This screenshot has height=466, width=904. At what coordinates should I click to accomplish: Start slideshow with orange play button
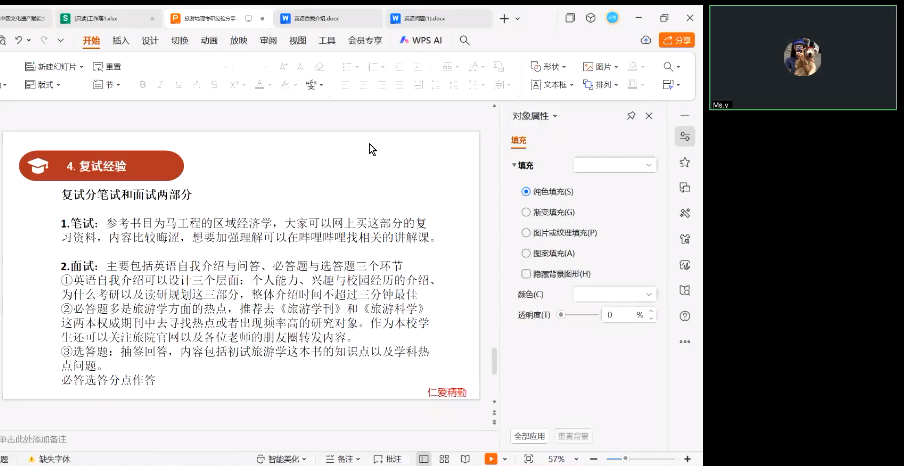(490, 458)
